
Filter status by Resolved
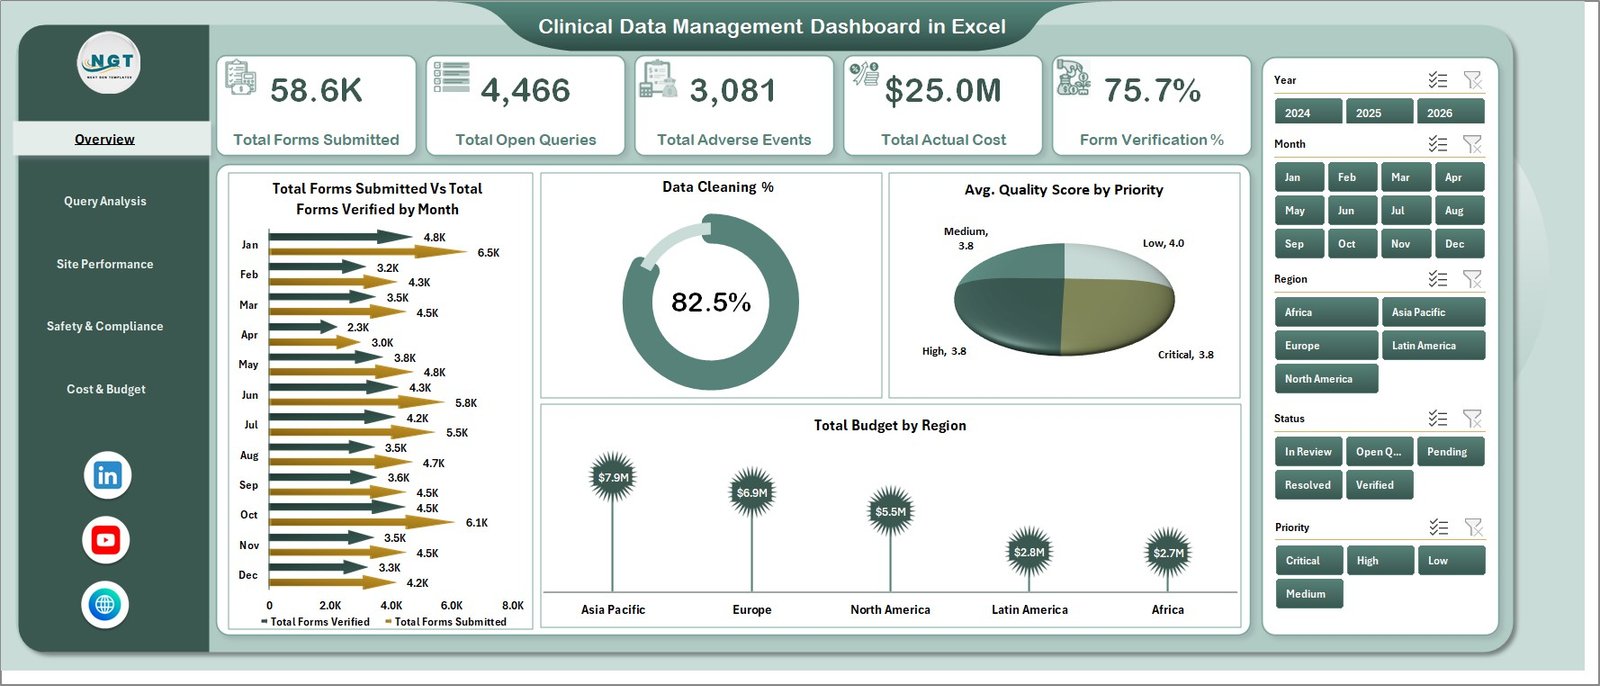pos(1308,484)
